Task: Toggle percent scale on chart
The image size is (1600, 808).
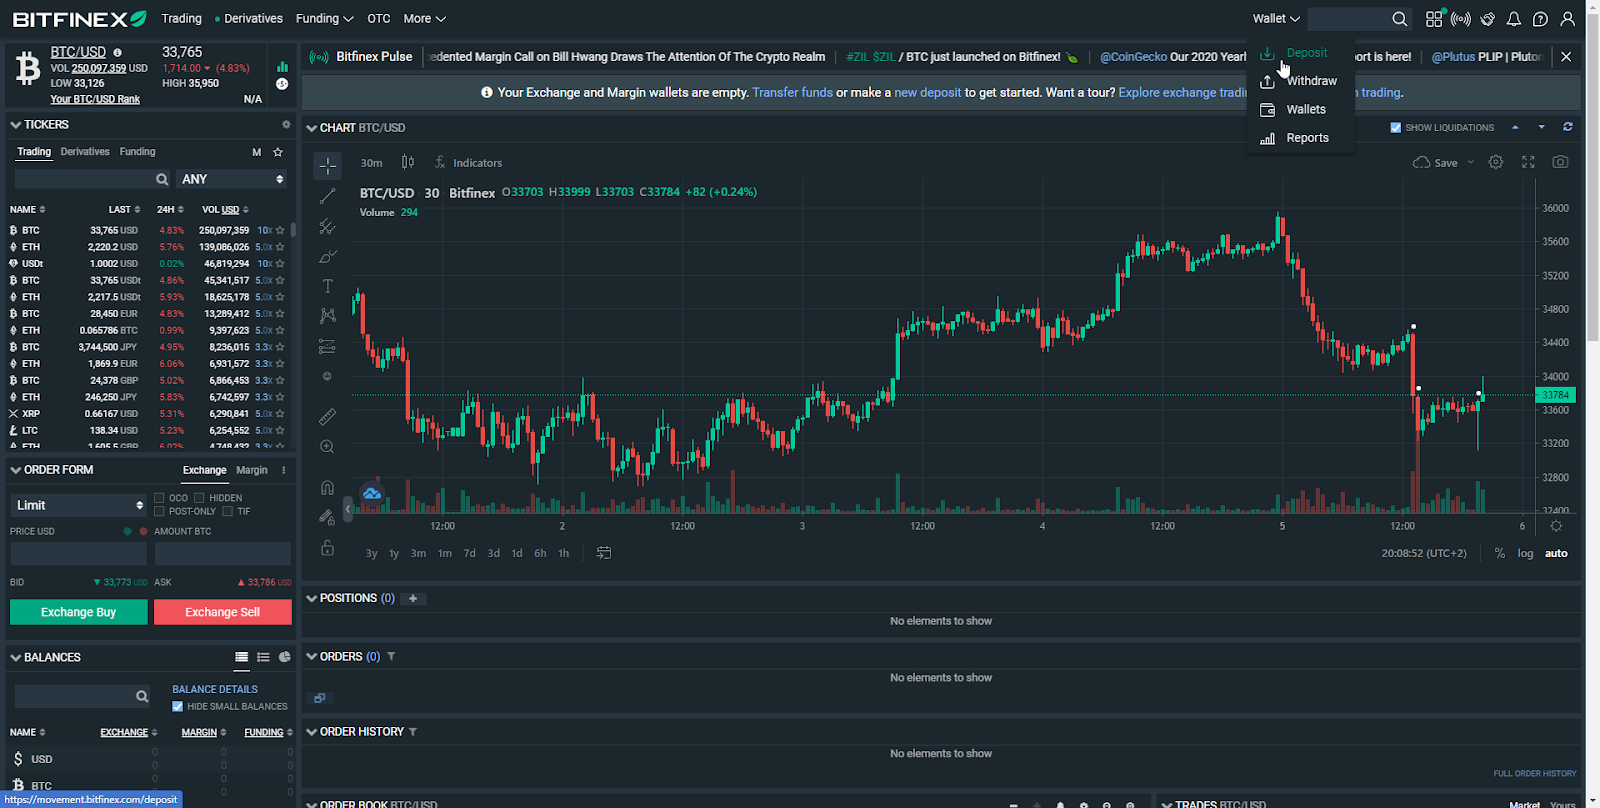Action: click(1499, 553)
